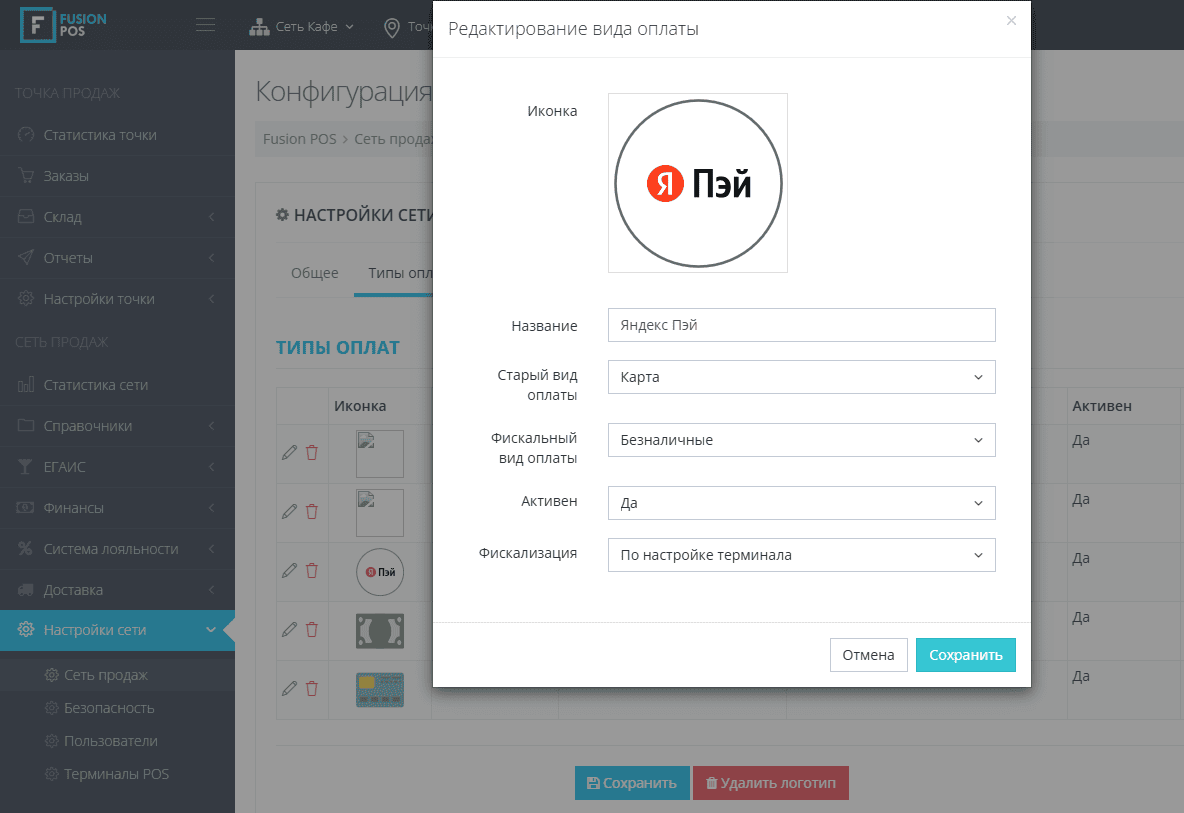Viewport: 1184px width, 813px height.
Task: Delete the second payment type row
Action: click(312, 511)
